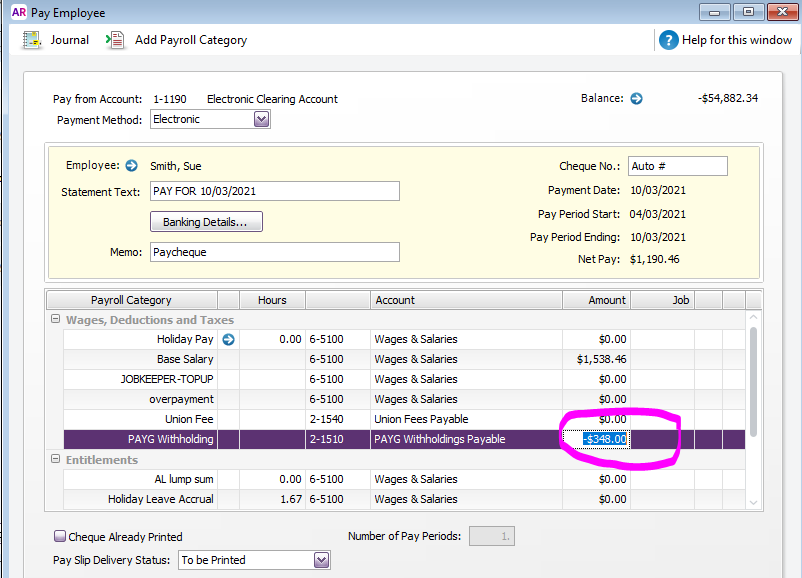Toggle Cheque Already Printed checkbox
Screen dimensions: 802x578
coord(60,537)
